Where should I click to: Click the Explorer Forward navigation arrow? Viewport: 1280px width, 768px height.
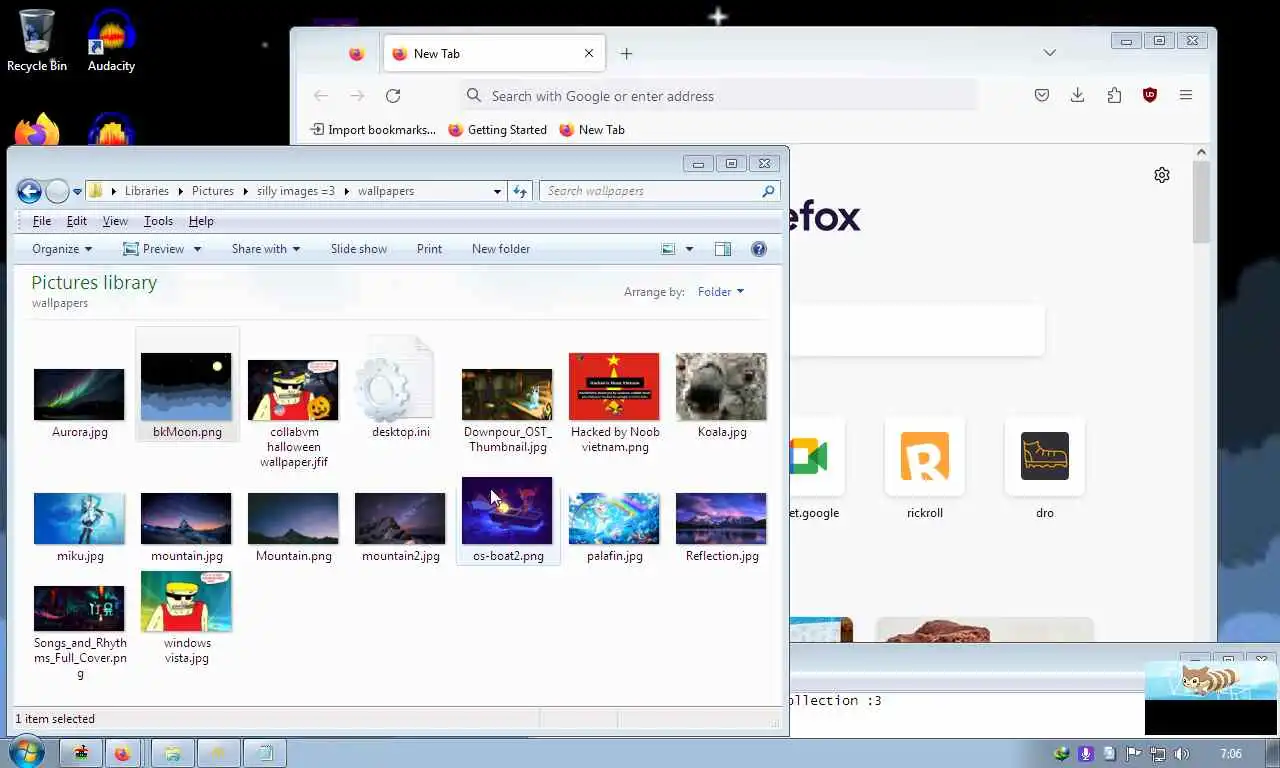point(57,191)
